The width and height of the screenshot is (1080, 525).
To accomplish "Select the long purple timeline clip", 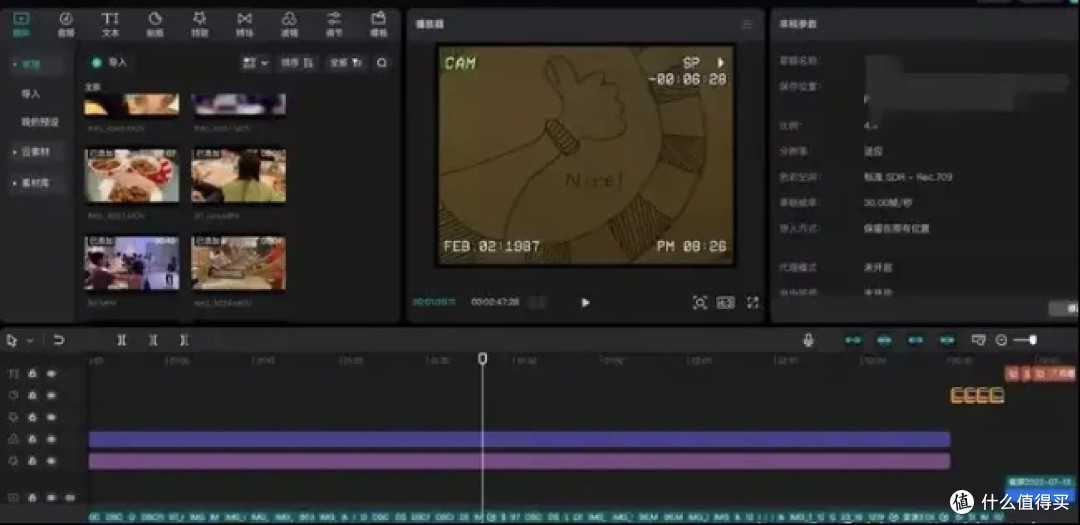I will tap(519, 461).
